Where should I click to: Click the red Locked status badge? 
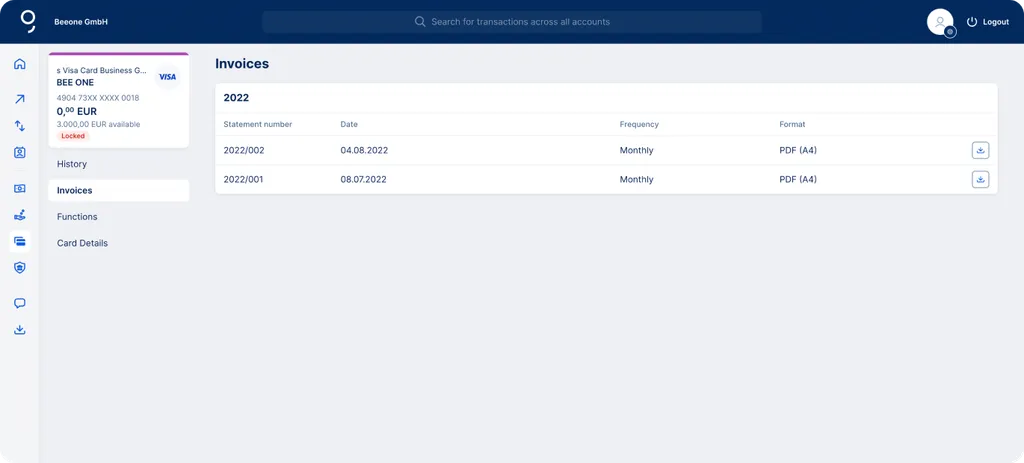click(73, 136)
